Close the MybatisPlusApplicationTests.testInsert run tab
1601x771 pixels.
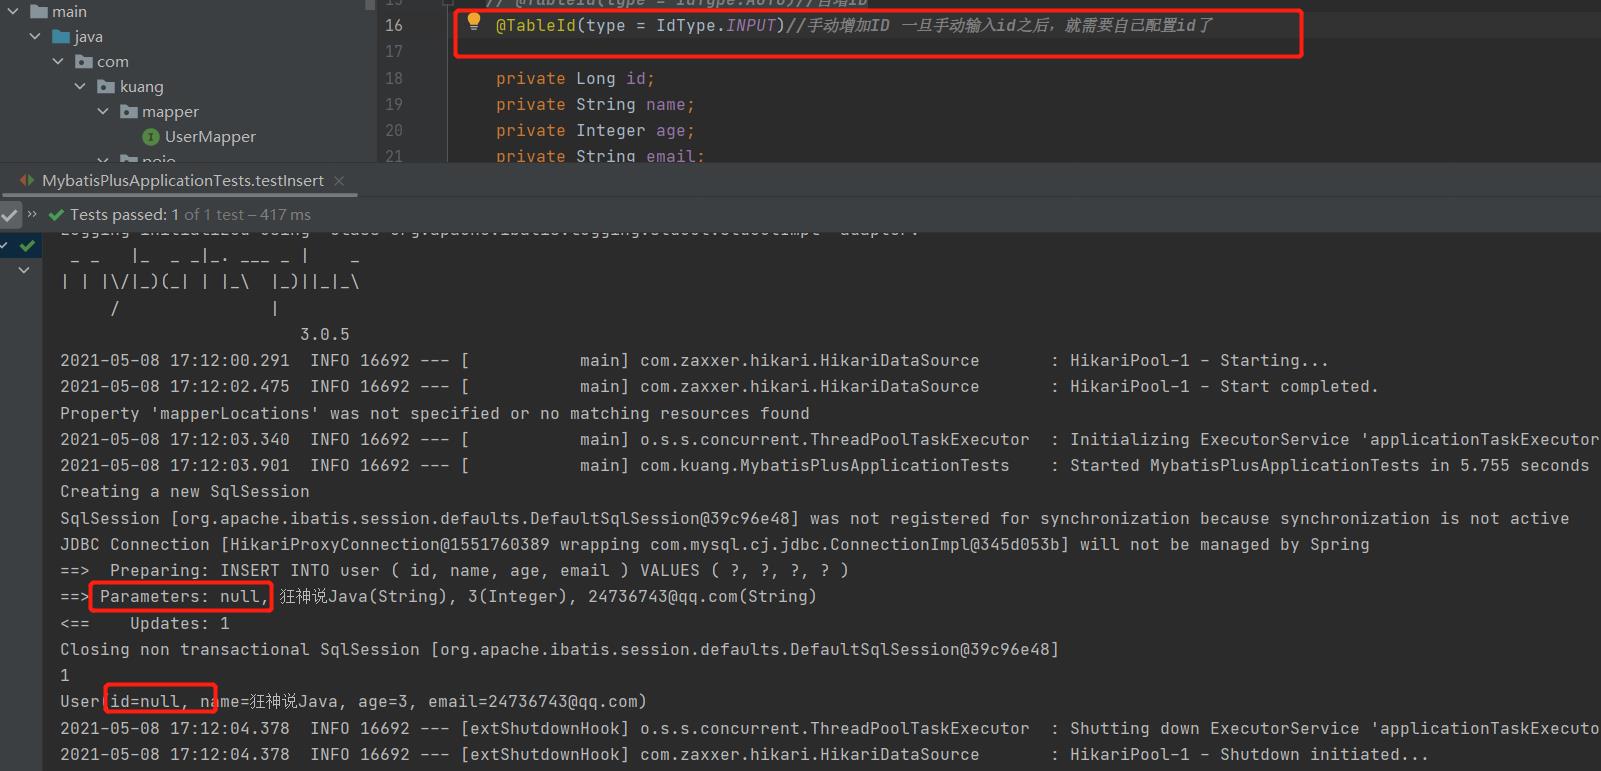(339, 181)
